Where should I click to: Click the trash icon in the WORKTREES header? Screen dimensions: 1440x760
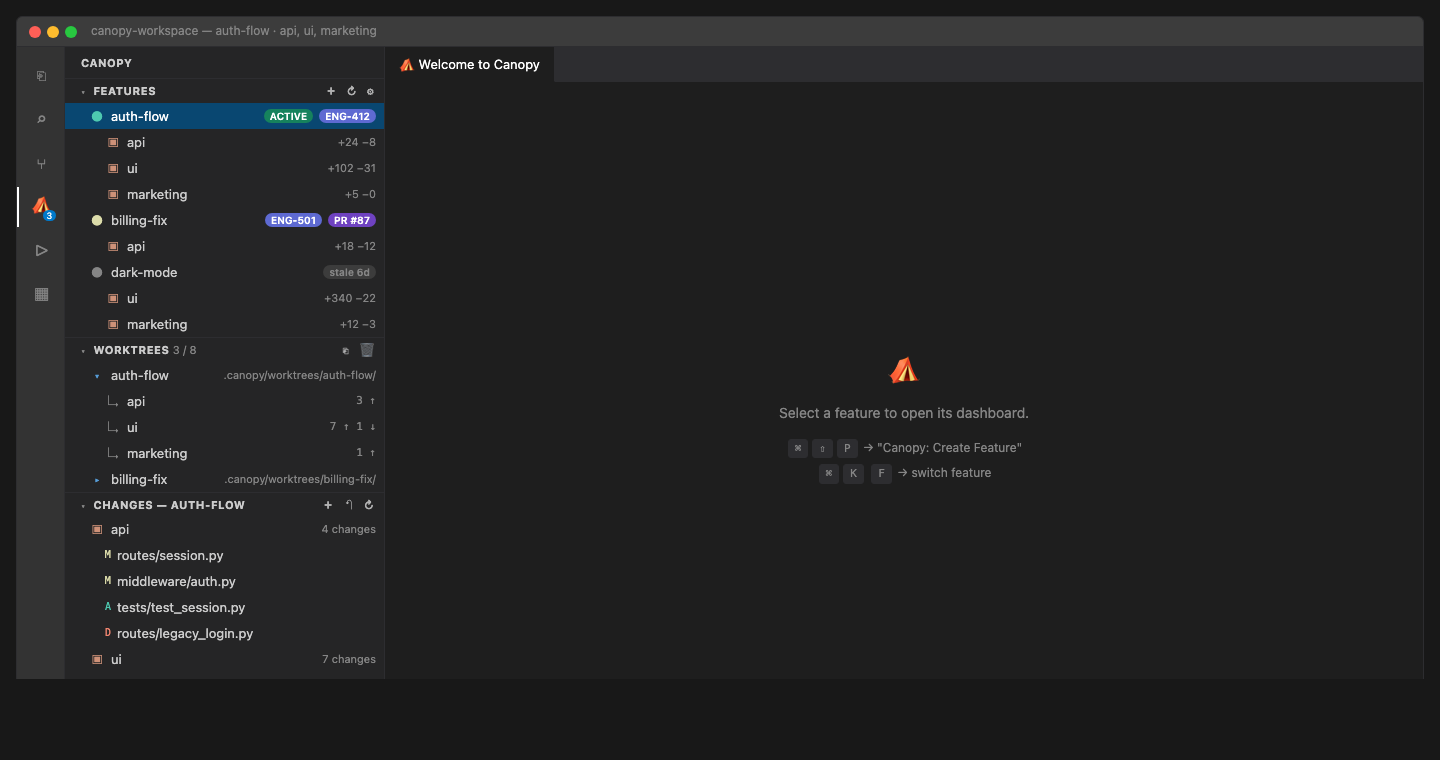coord(366,350)
